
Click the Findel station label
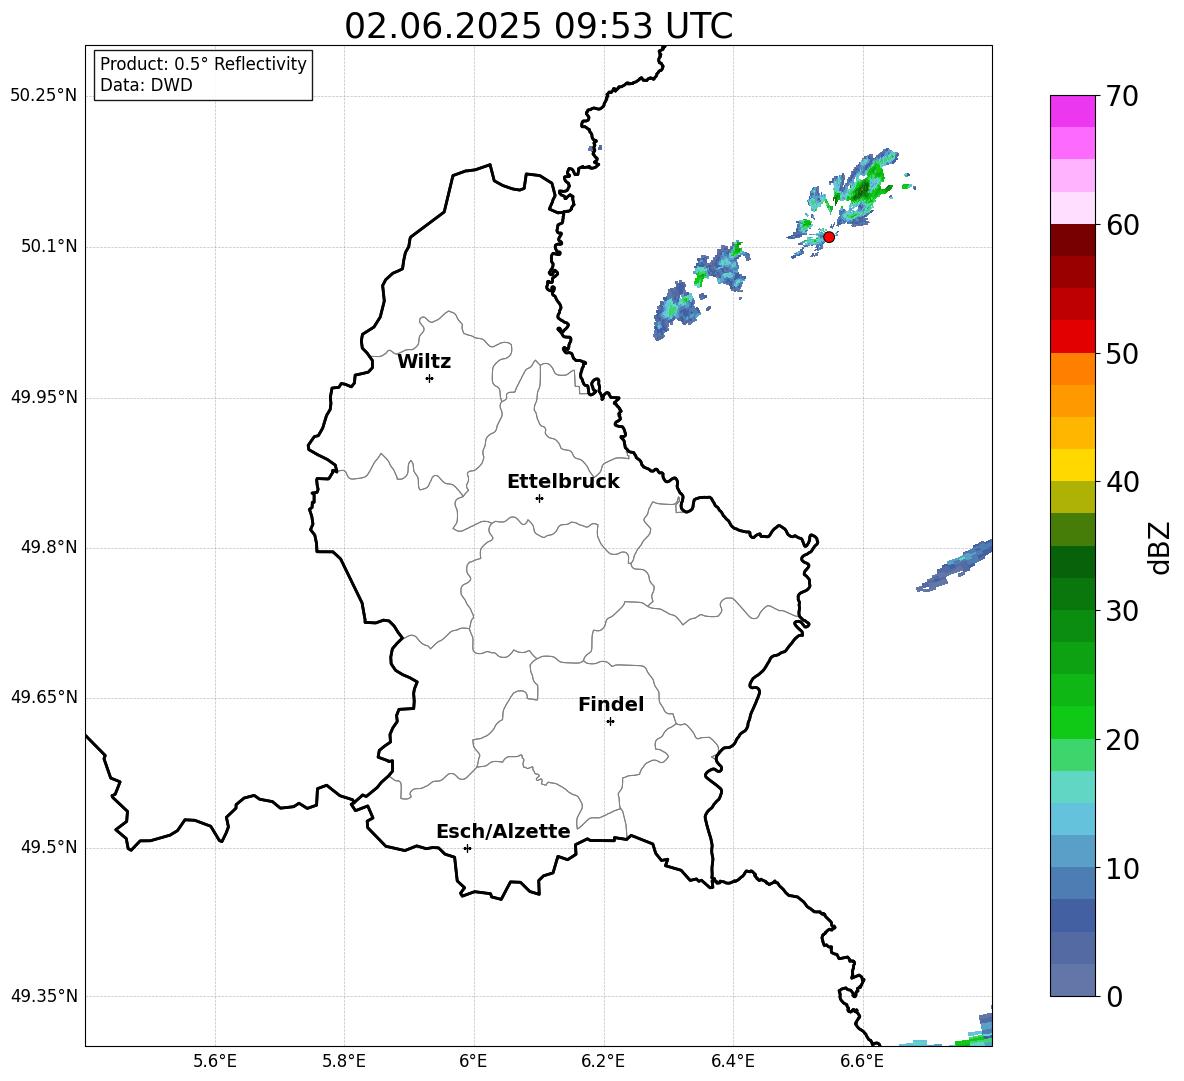pos(611,704)
